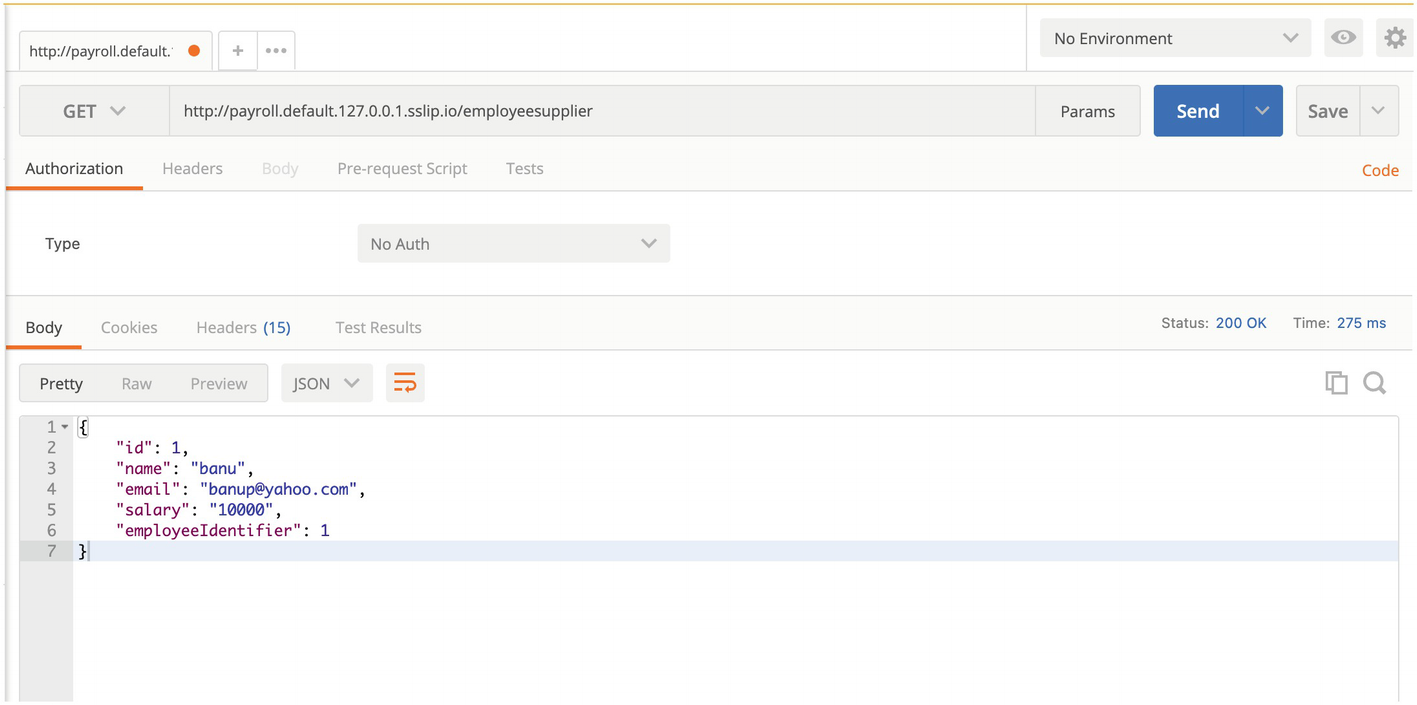This screenshot has width=1417, height=705.
Task: Open the JSON format dropdown
Action: tap(326, 383)
